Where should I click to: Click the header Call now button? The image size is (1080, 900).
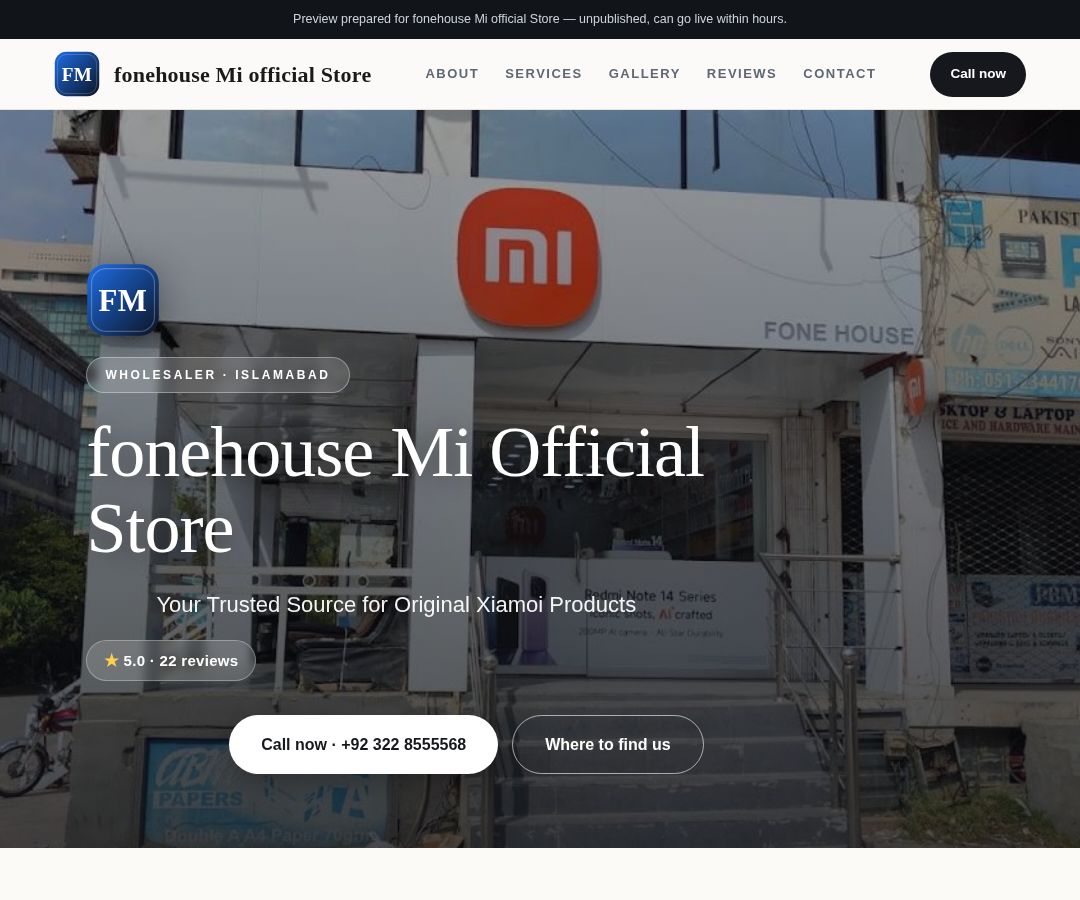[977, 74]
